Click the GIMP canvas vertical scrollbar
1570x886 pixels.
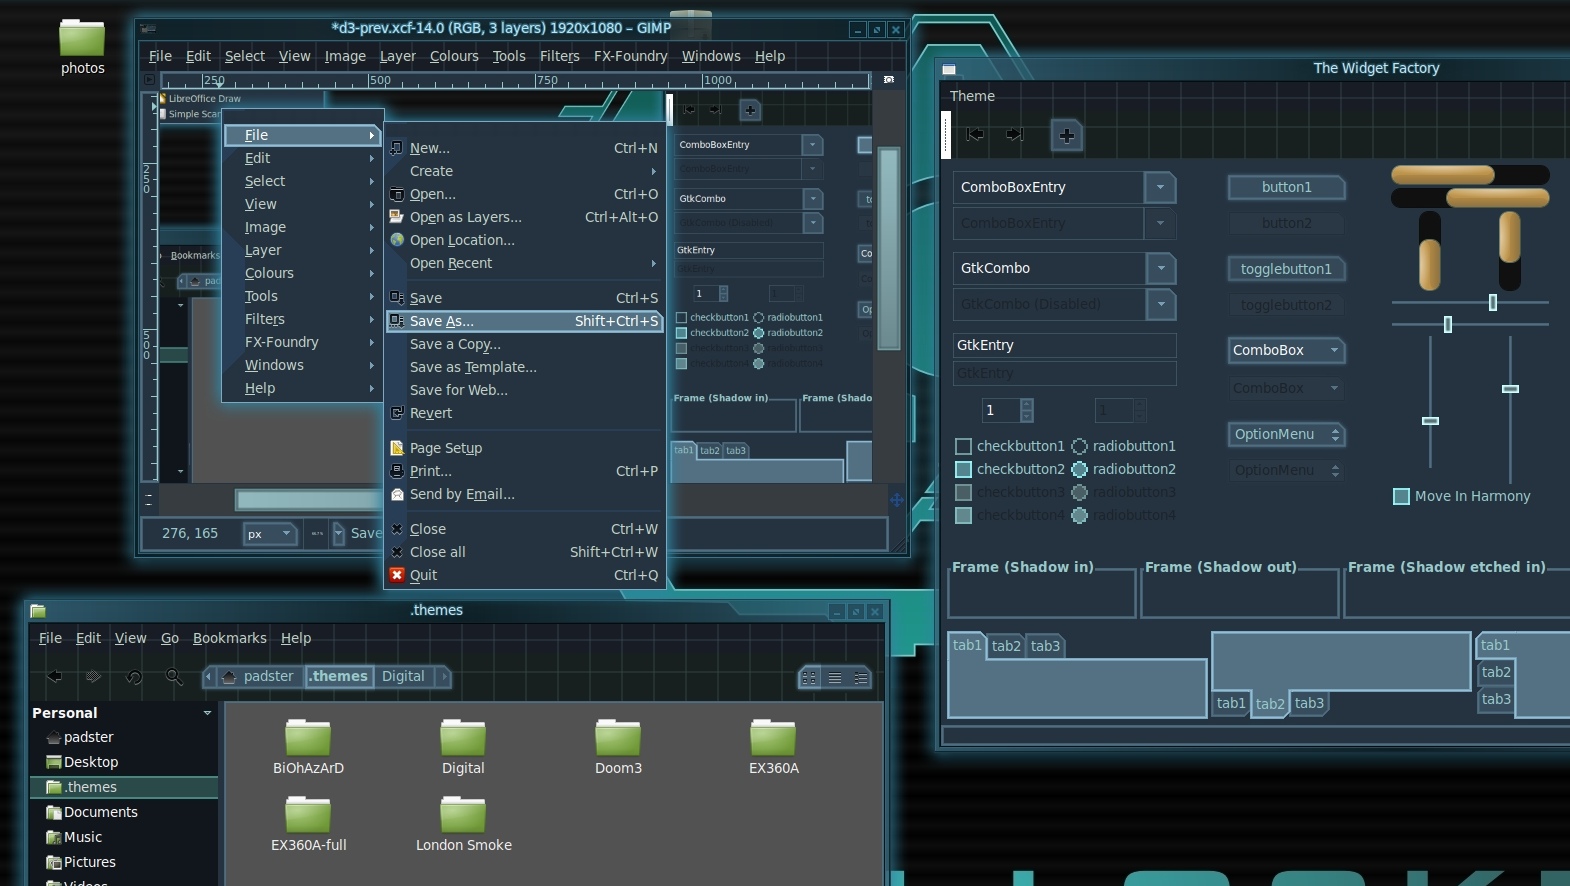point(888,247)
